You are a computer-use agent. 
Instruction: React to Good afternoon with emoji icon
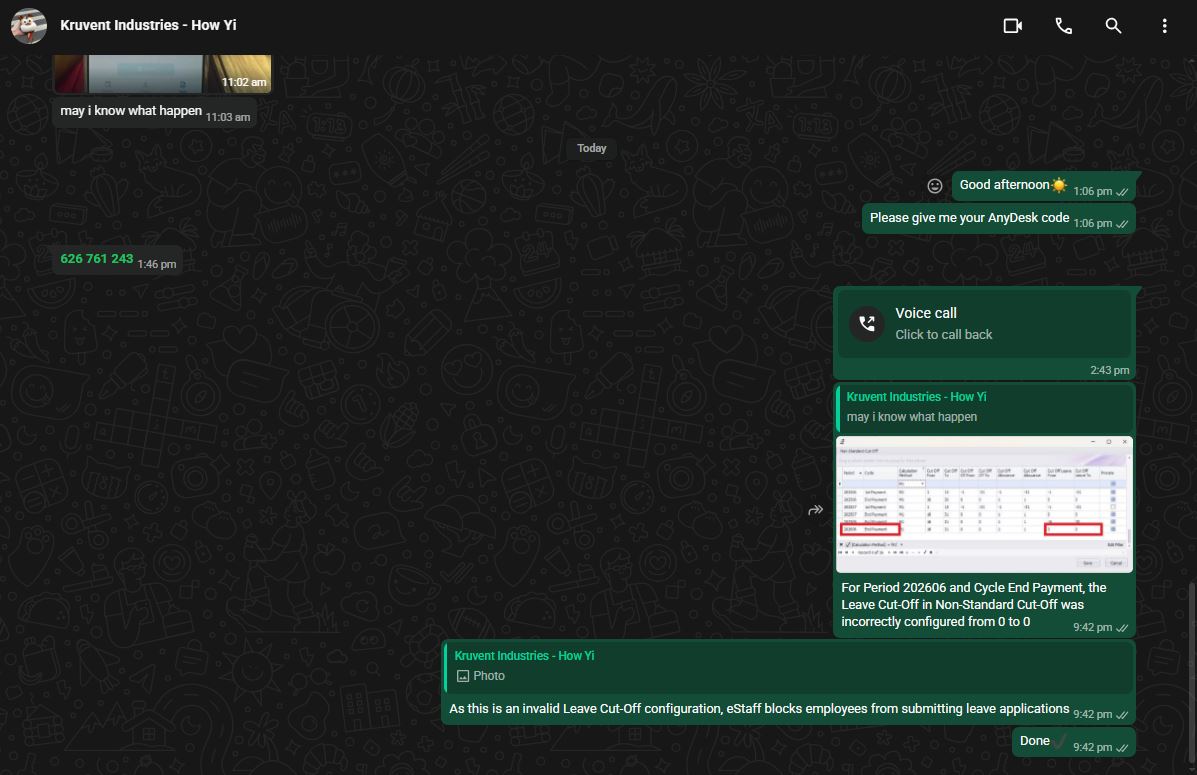[x=934, y=186]
